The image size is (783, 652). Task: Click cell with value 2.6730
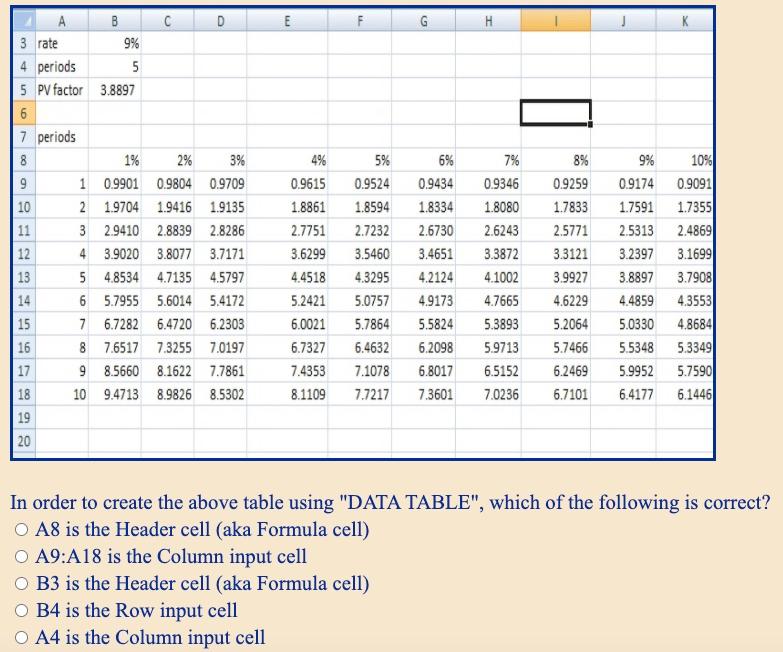[423, 231]
